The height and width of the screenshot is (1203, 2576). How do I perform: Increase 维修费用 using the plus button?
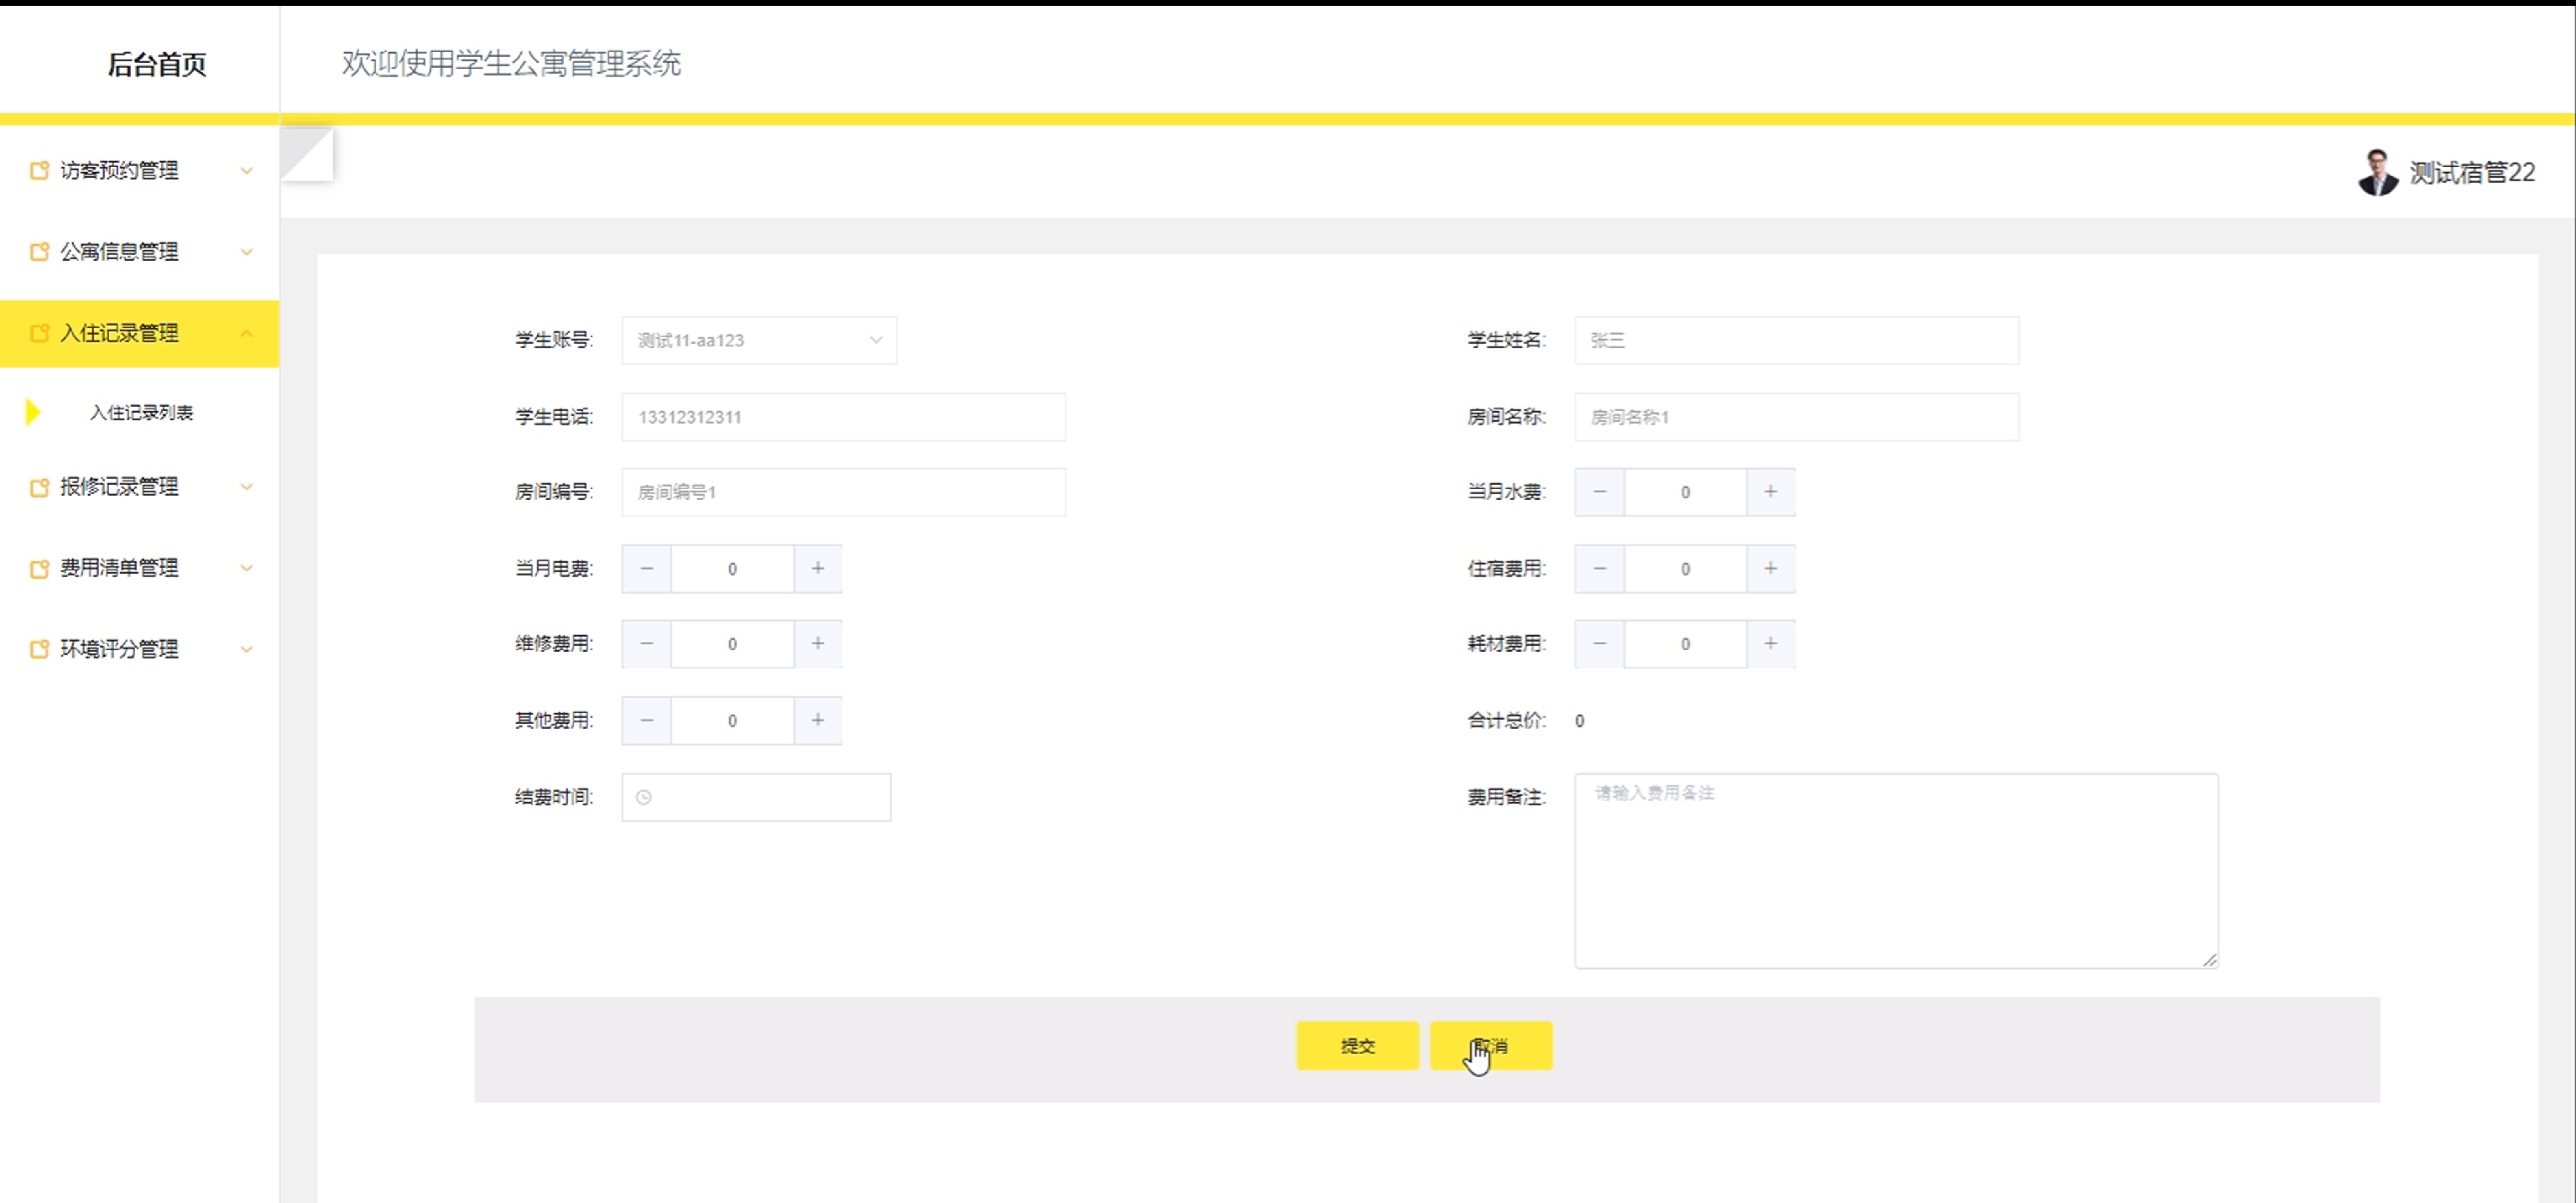[x=817, y=644]
